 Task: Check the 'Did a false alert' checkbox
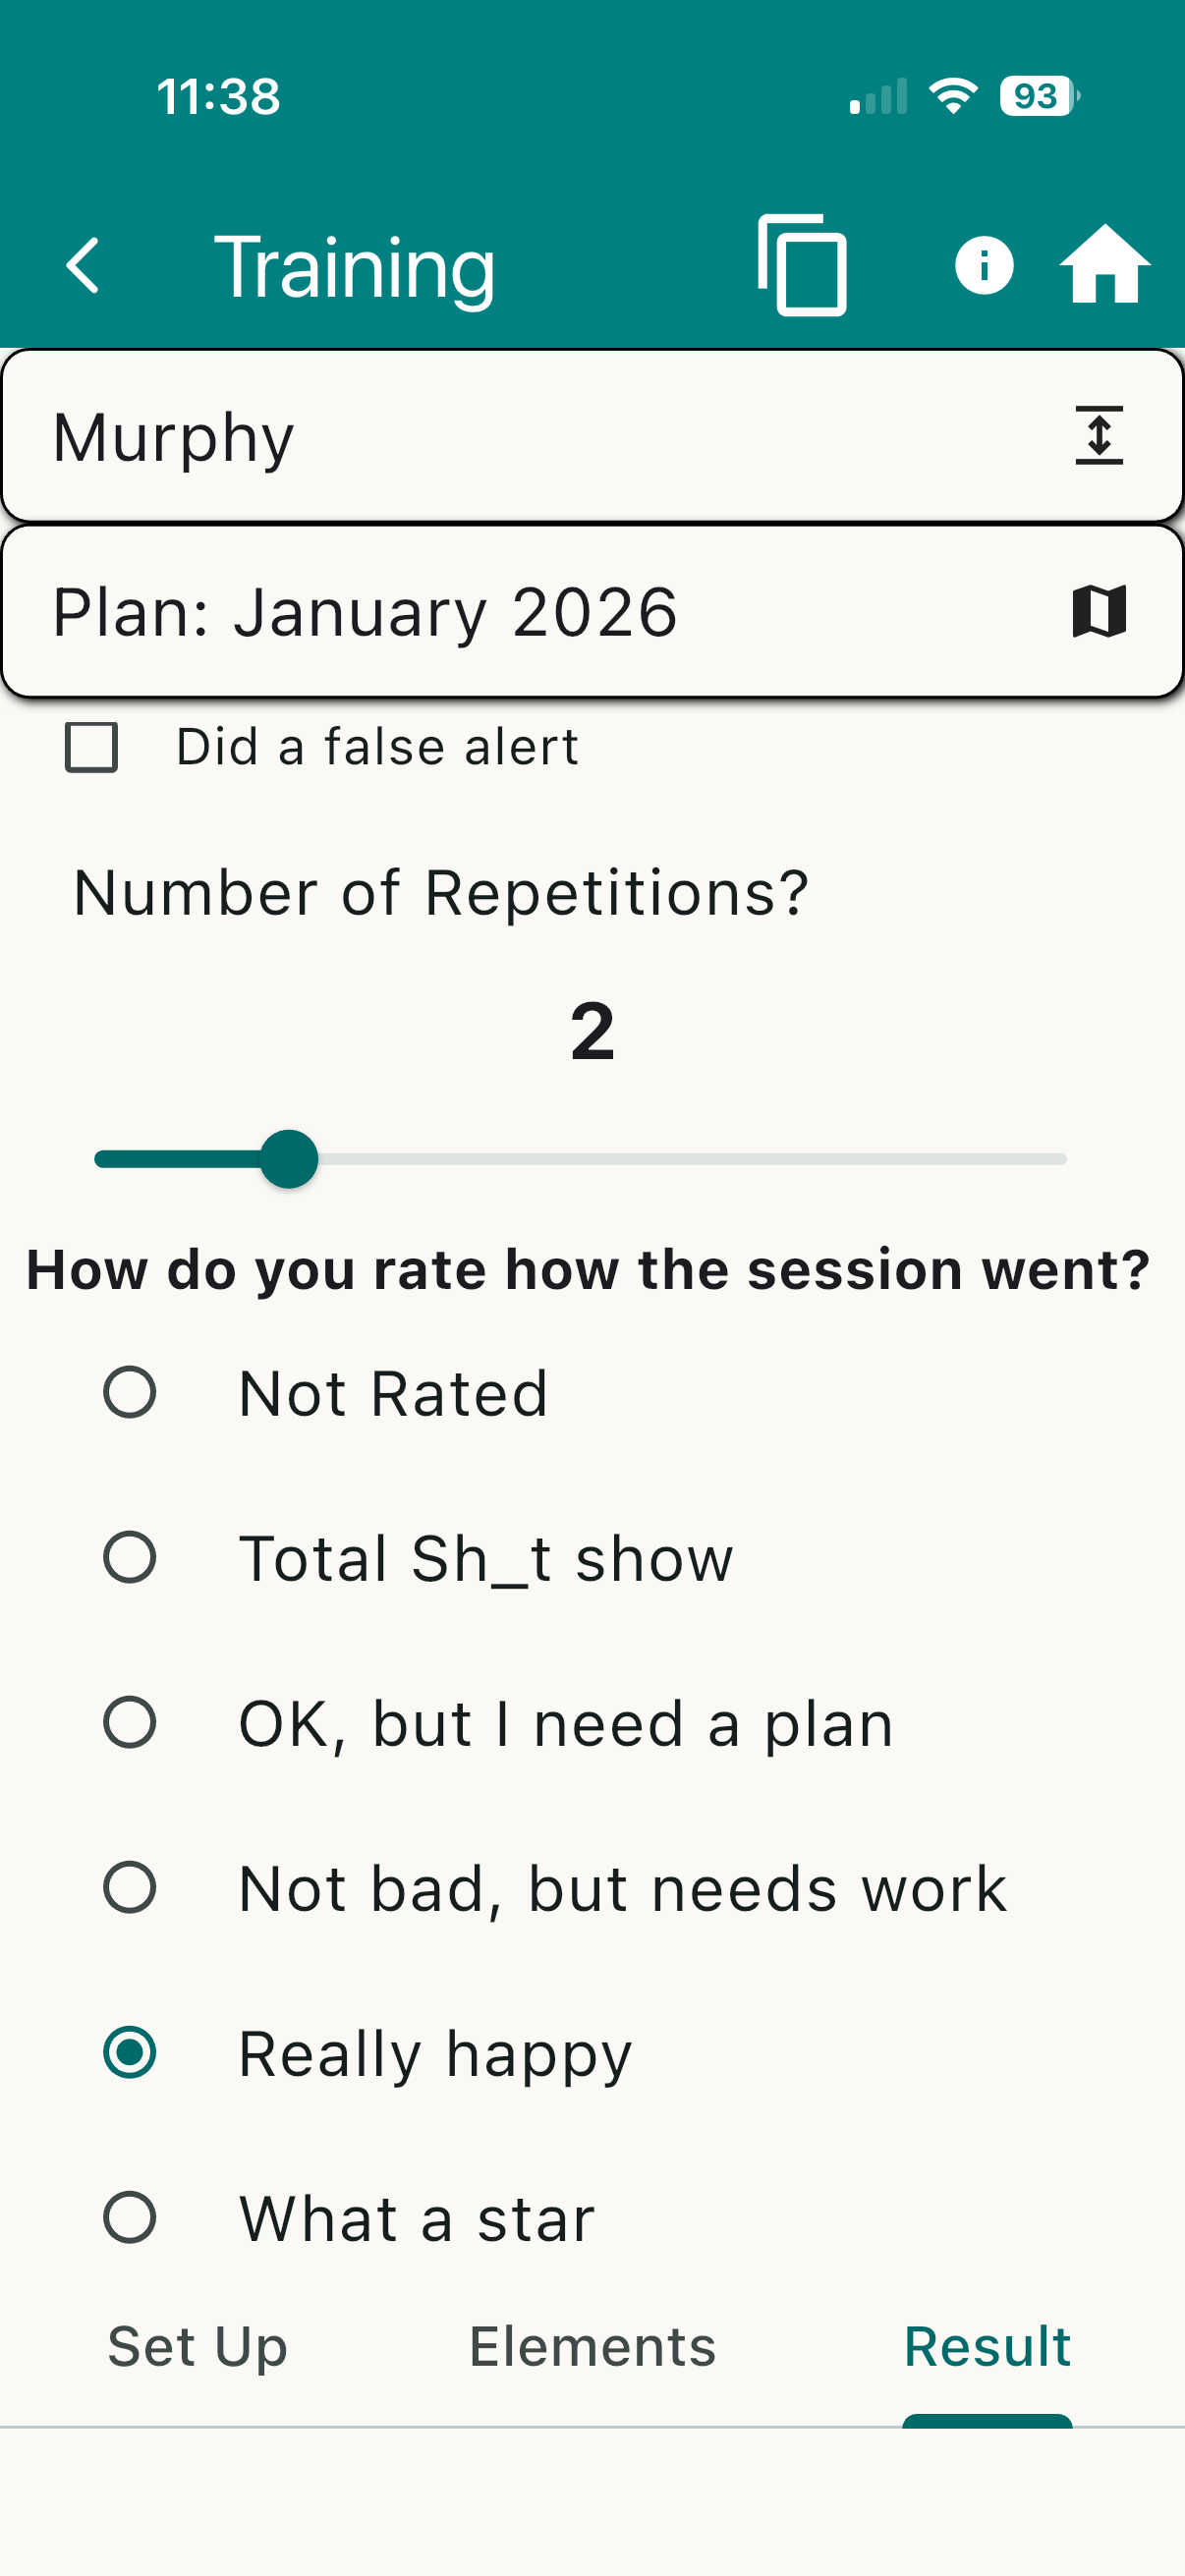coord(92,747)
